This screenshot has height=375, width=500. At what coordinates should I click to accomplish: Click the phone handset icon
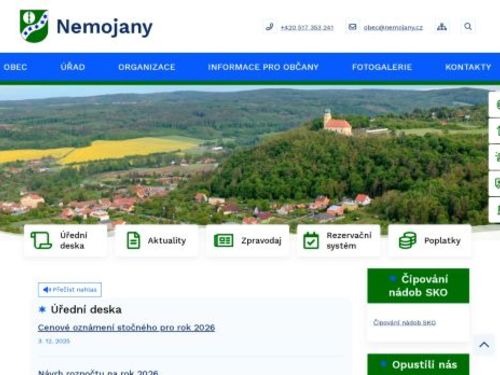269,27
